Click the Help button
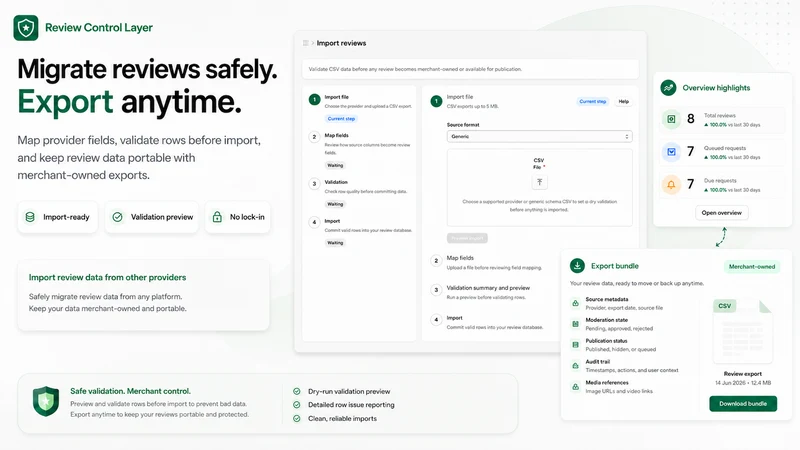 [623, 102]
